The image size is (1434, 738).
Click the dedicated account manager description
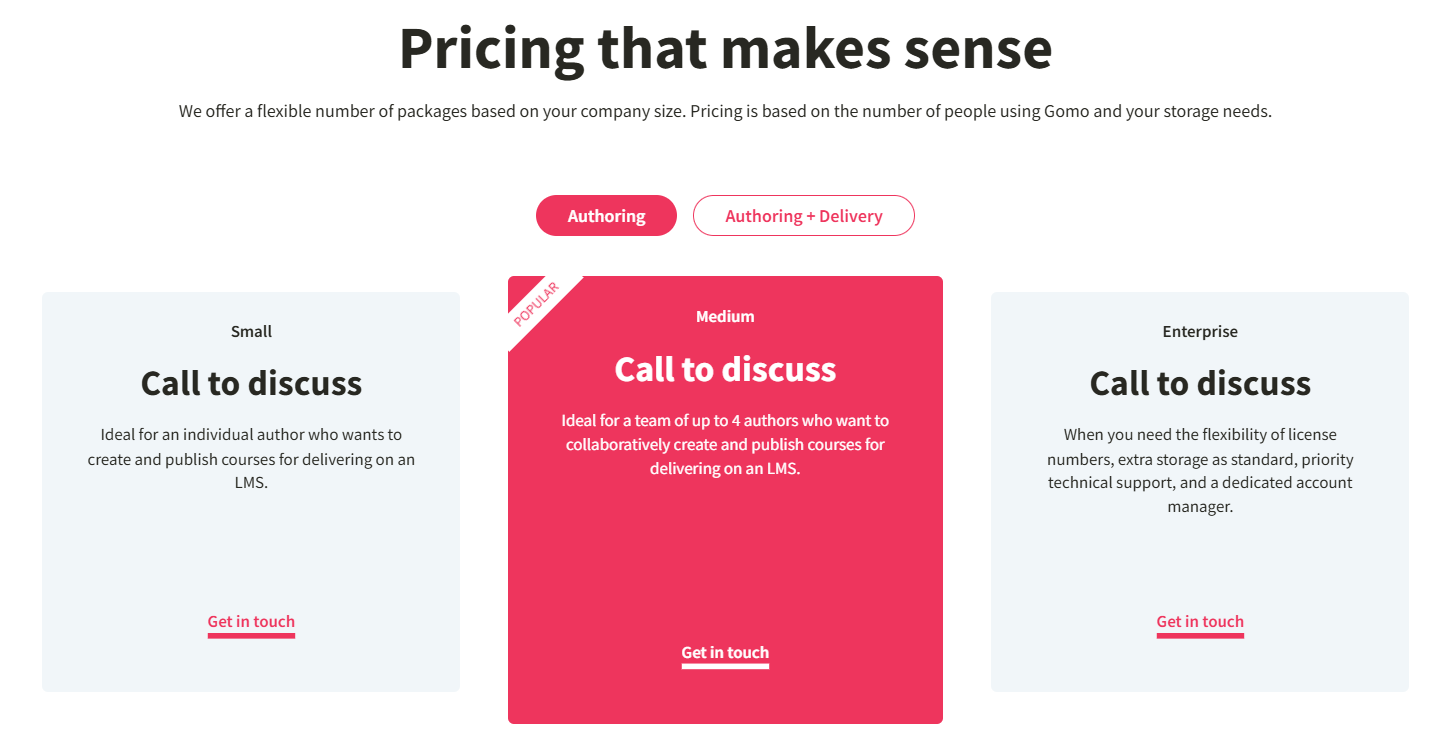[x=1200, y=471]
